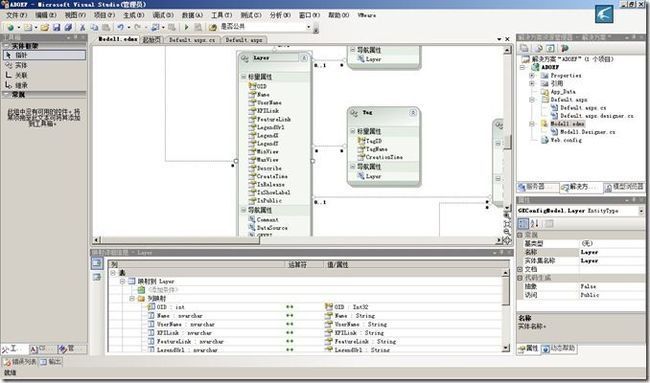Click the pan/move diagram icon at designer corner
650x383 pixels.
(x=507, y=240)
